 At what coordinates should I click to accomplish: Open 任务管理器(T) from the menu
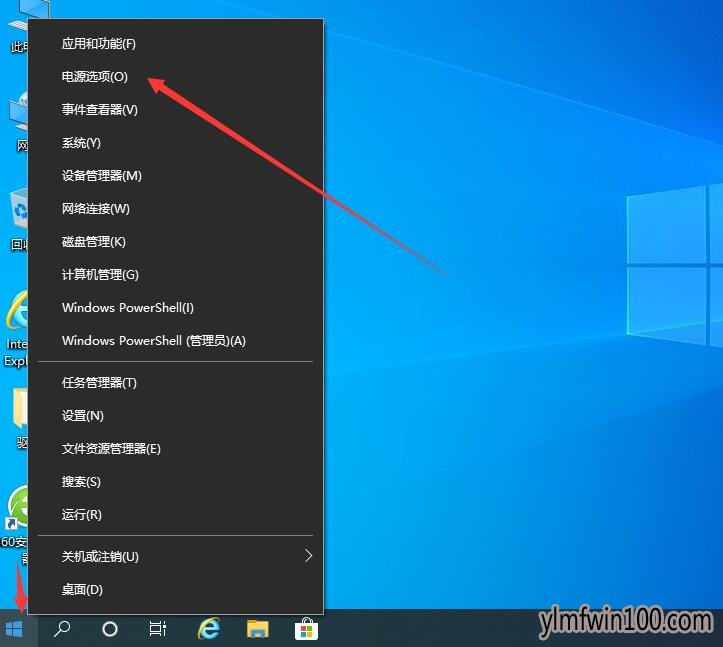tap(175, 383)
